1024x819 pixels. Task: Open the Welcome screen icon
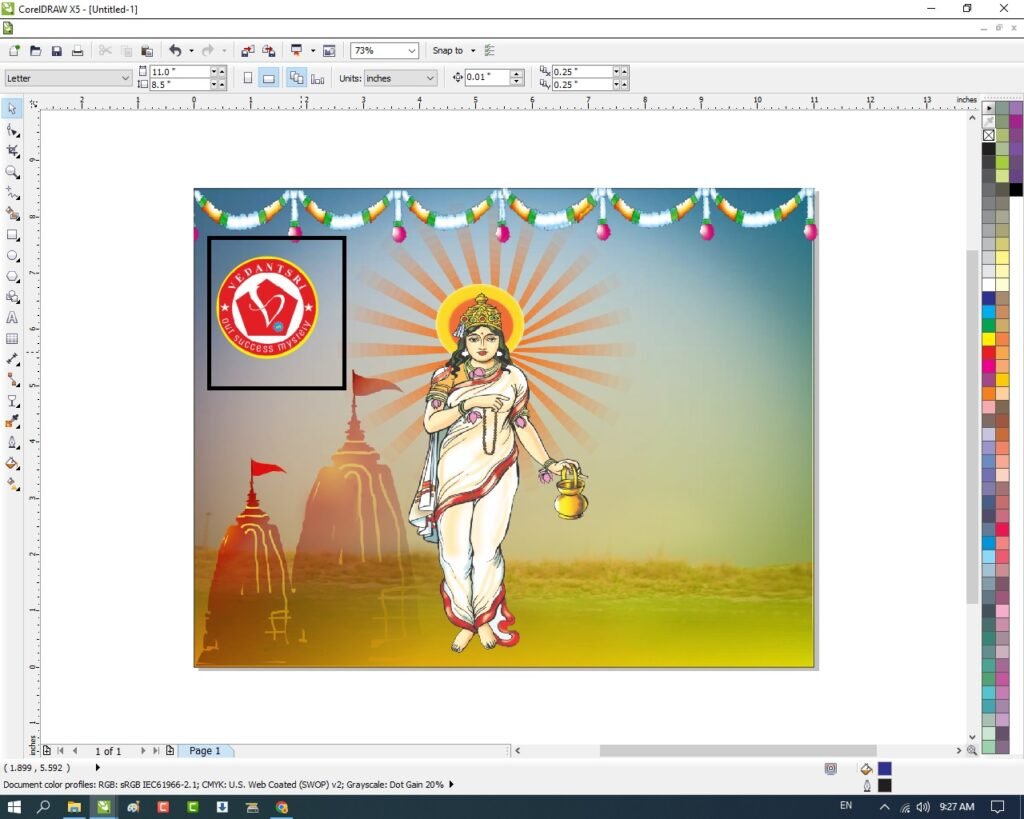329,50
